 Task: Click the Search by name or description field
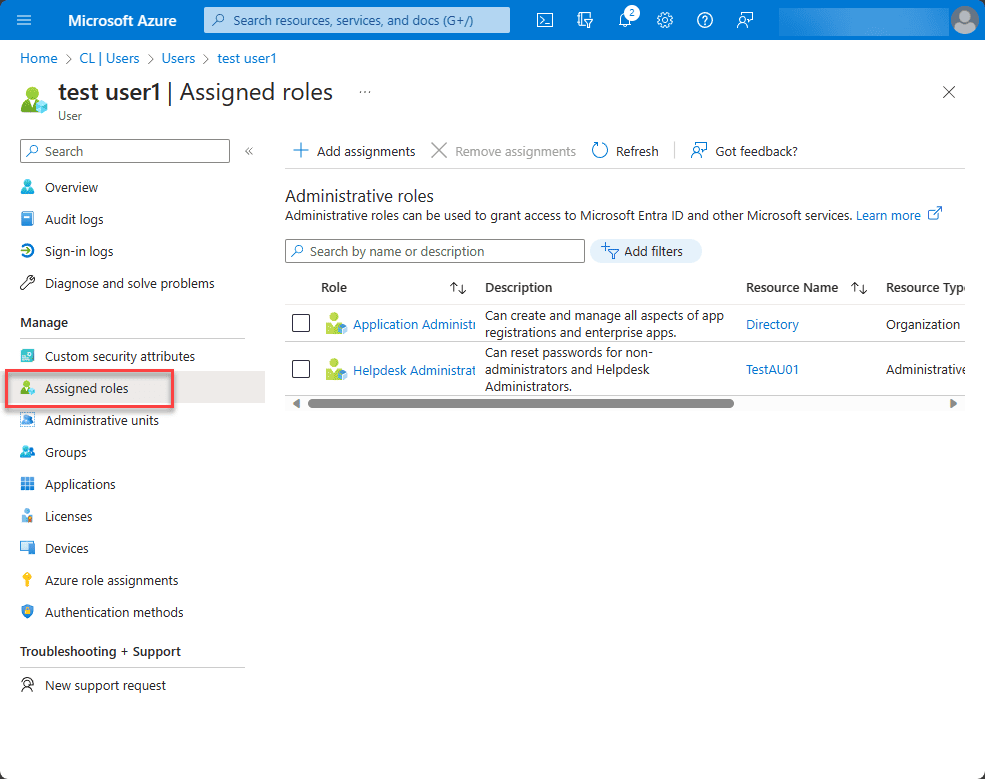point(435,251)
